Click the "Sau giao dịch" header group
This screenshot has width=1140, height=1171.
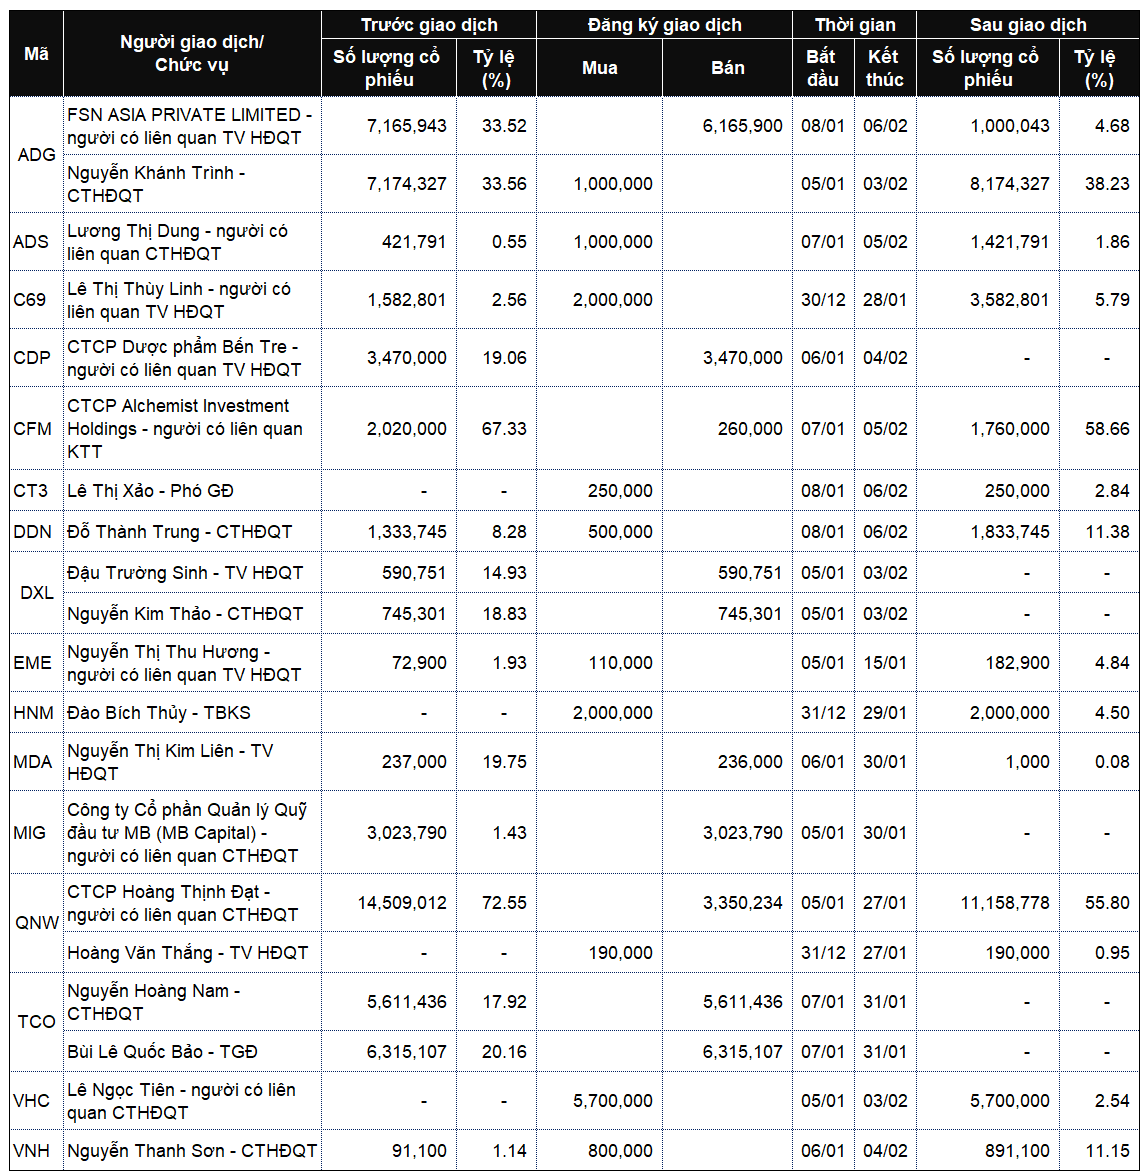[x=1028, y=25]
